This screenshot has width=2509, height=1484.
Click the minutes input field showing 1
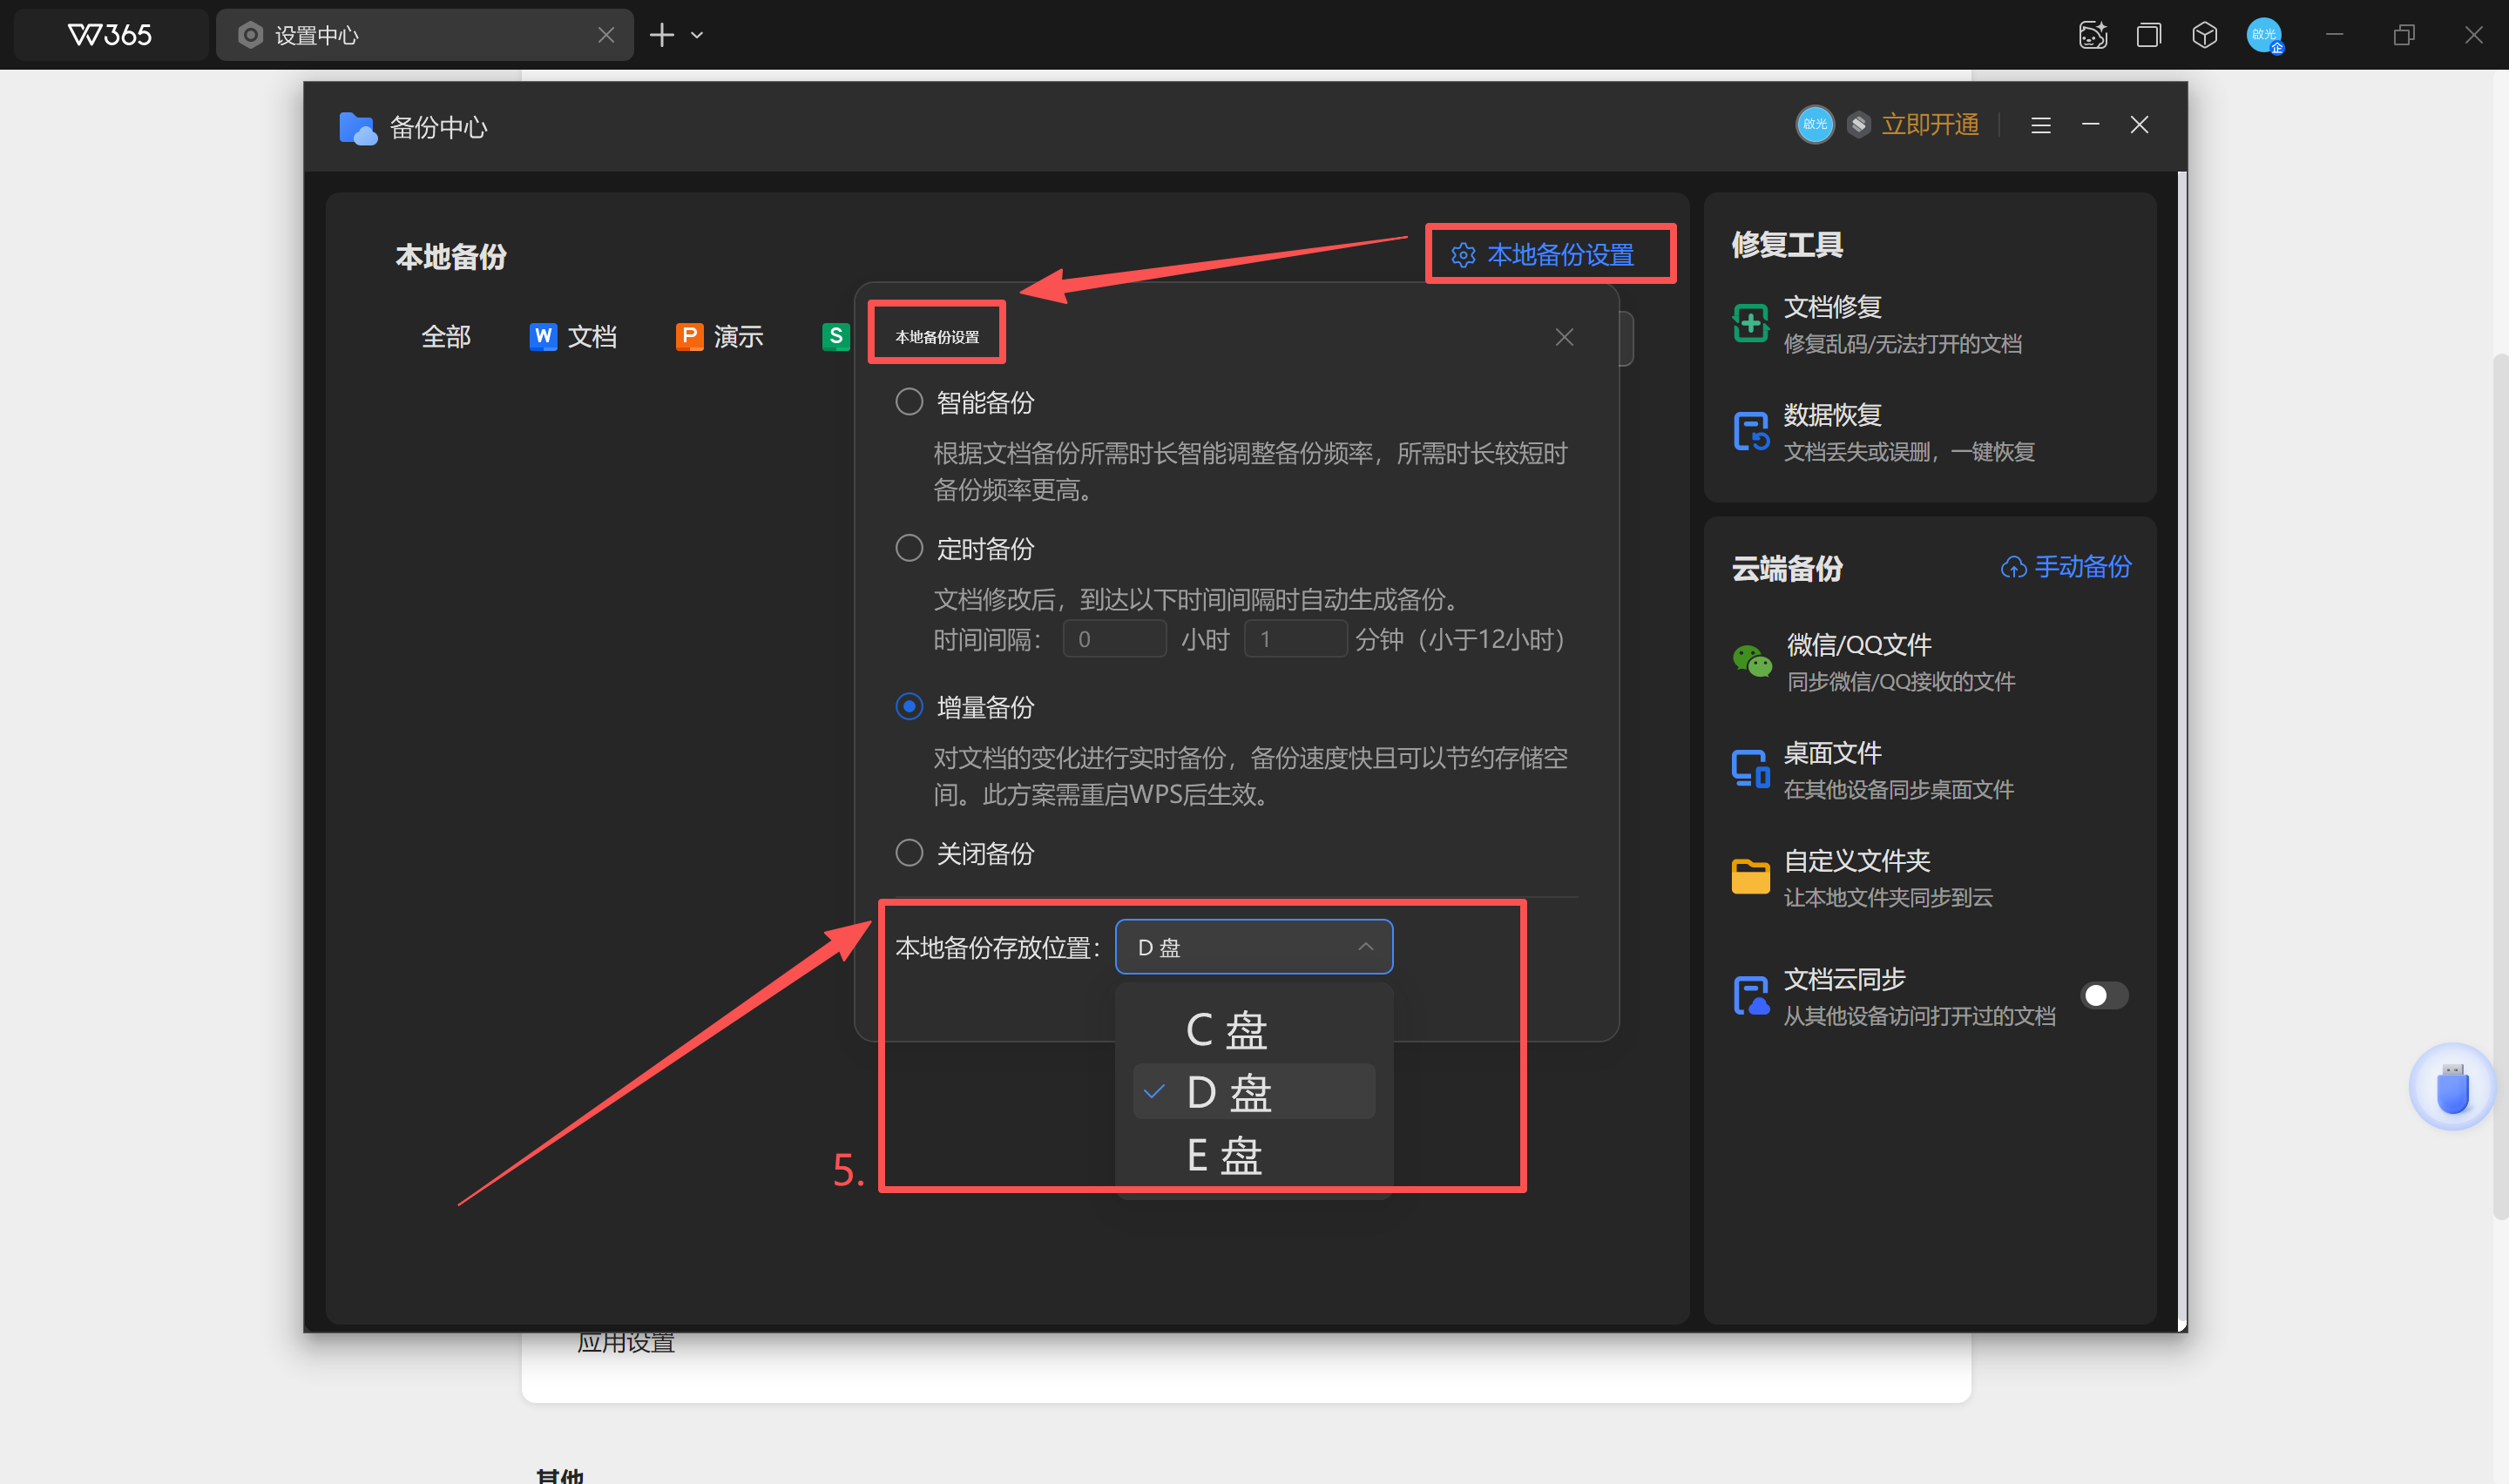pos(1295,639)
